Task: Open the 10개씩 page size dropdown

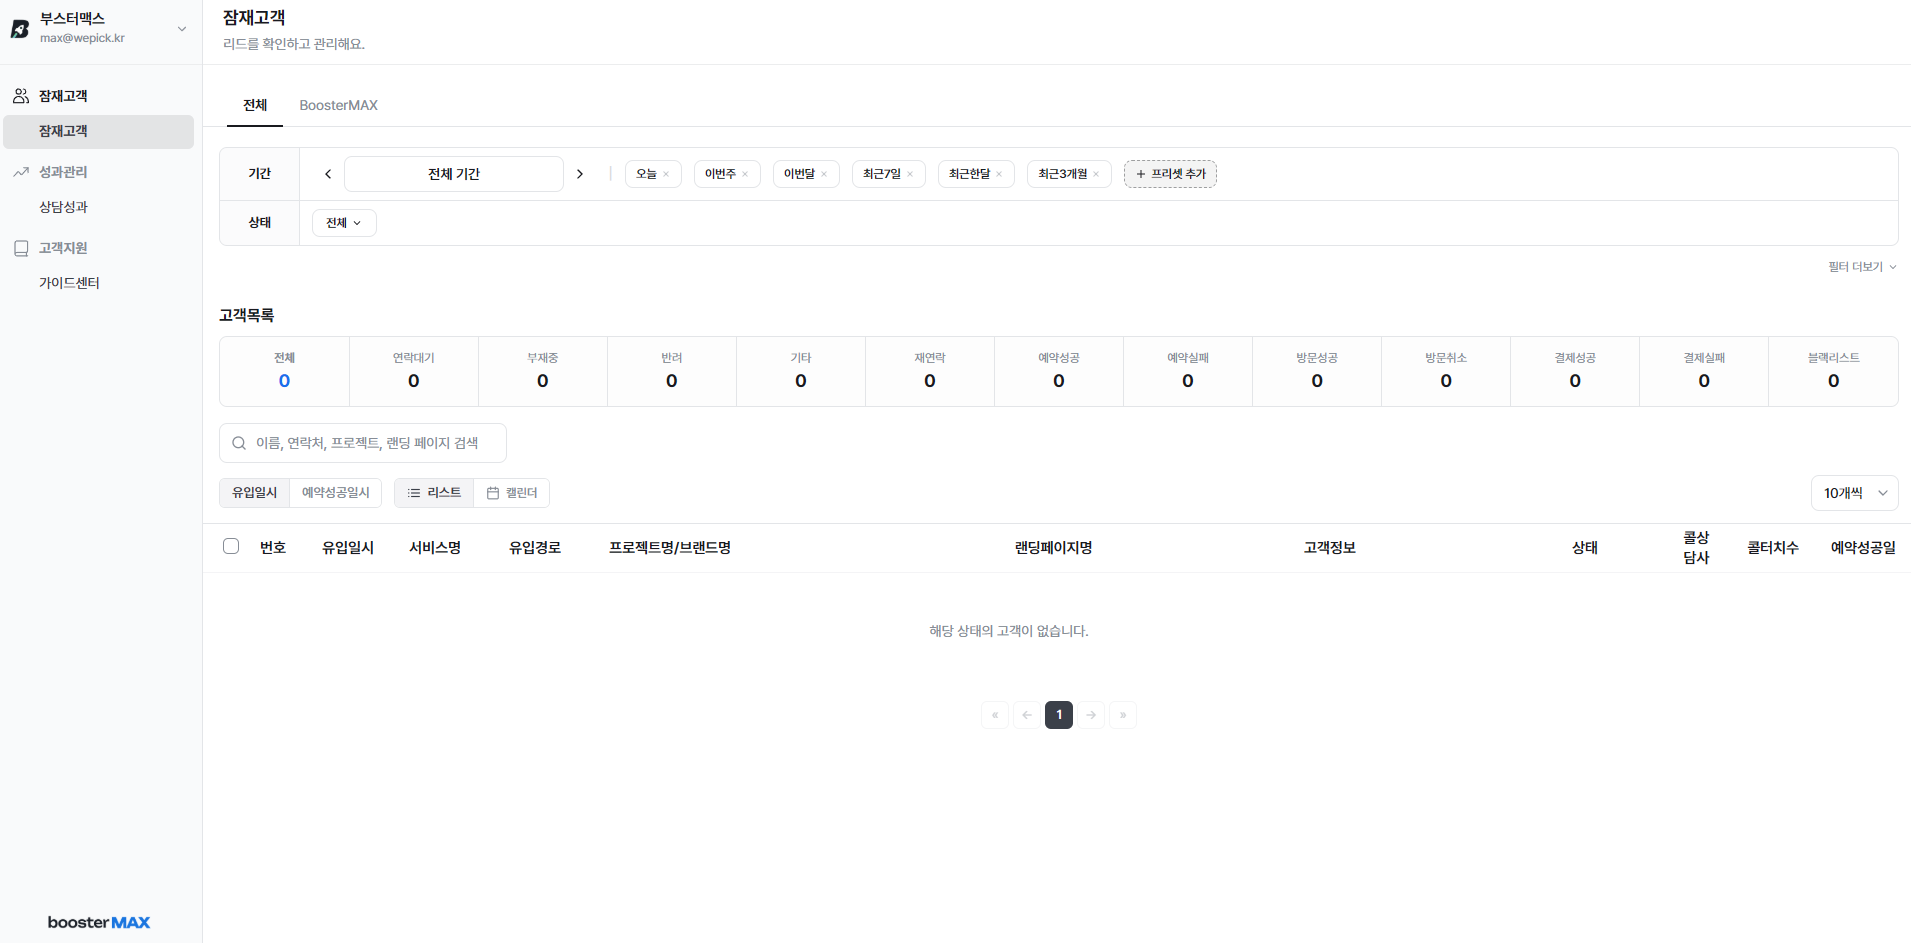Action: tap(1854, 493)
